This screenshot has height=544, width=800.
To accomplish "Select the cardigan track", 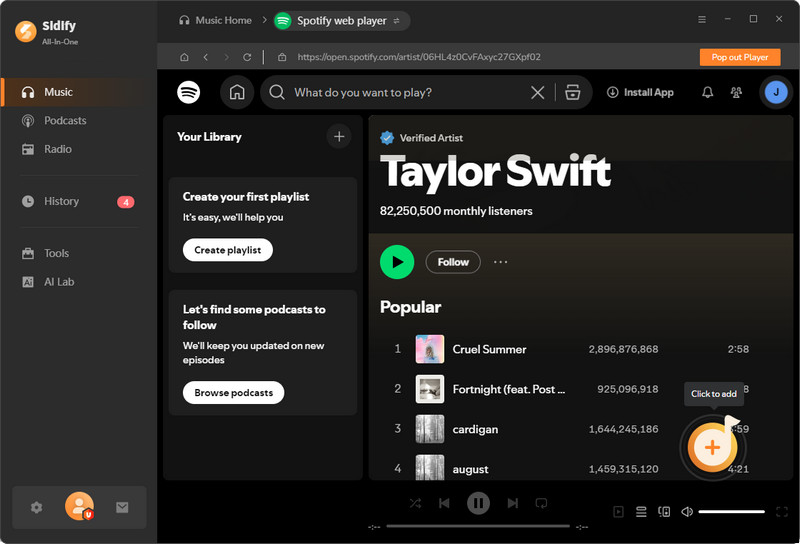I will [475, 430].
